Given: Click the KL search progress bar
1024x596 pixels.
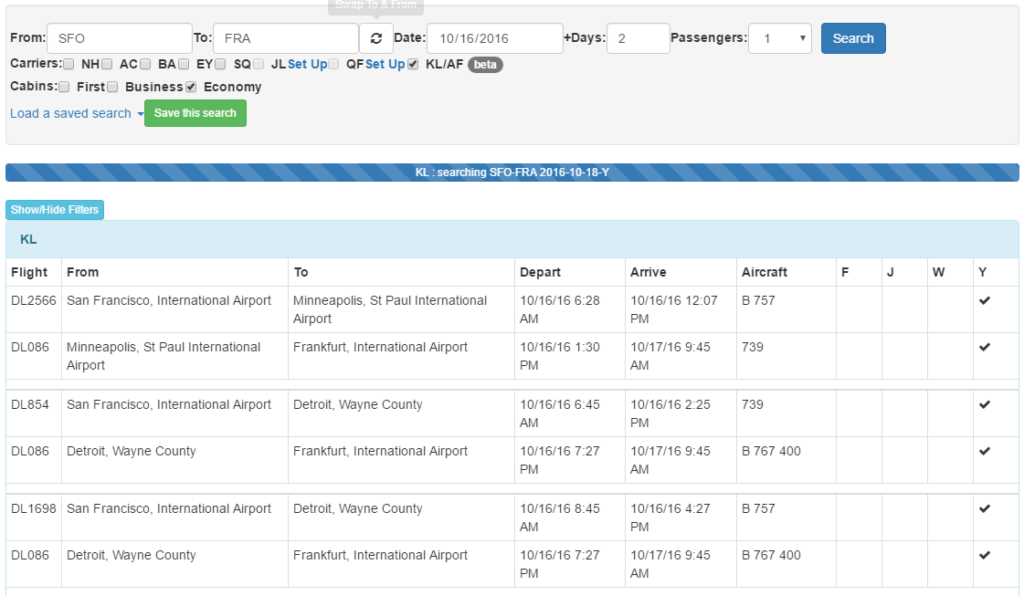Looking at the screenshot, I should click(512, 171).
